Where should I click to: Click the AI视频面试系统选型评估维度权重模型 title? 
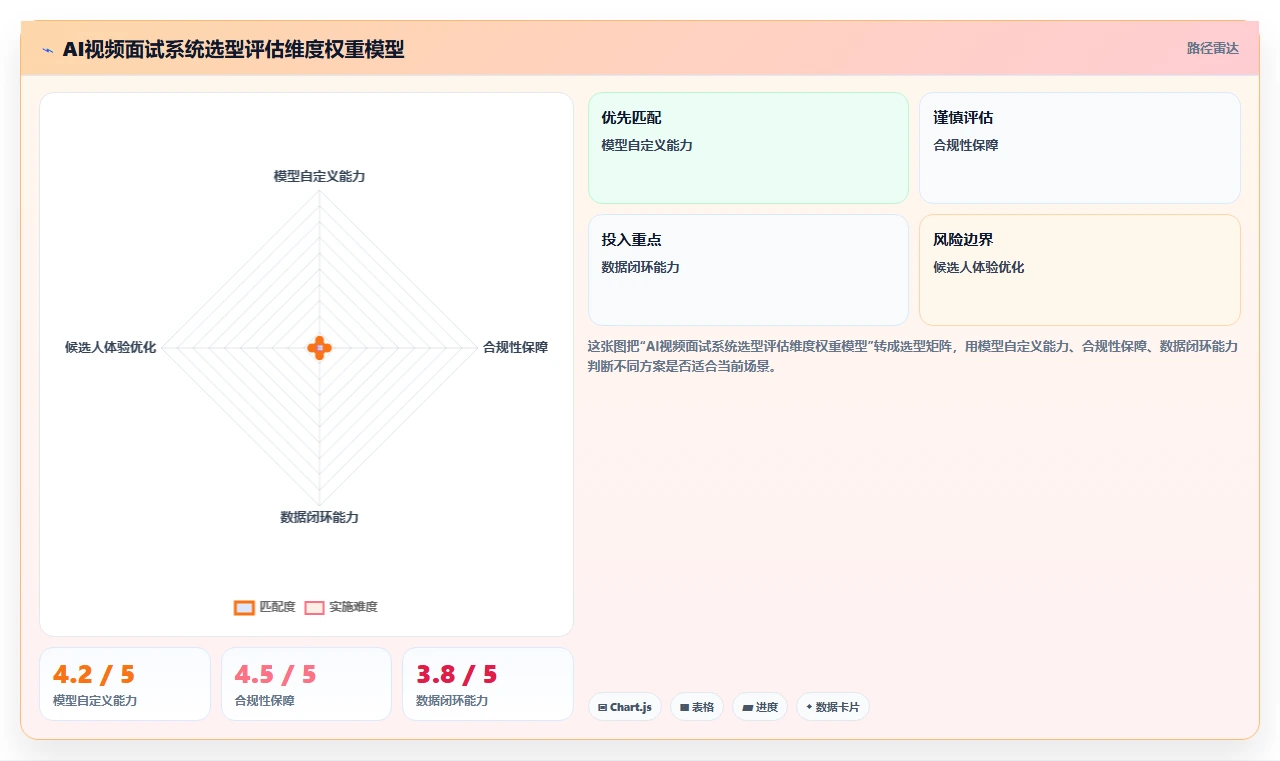click(x=233, y=49)
